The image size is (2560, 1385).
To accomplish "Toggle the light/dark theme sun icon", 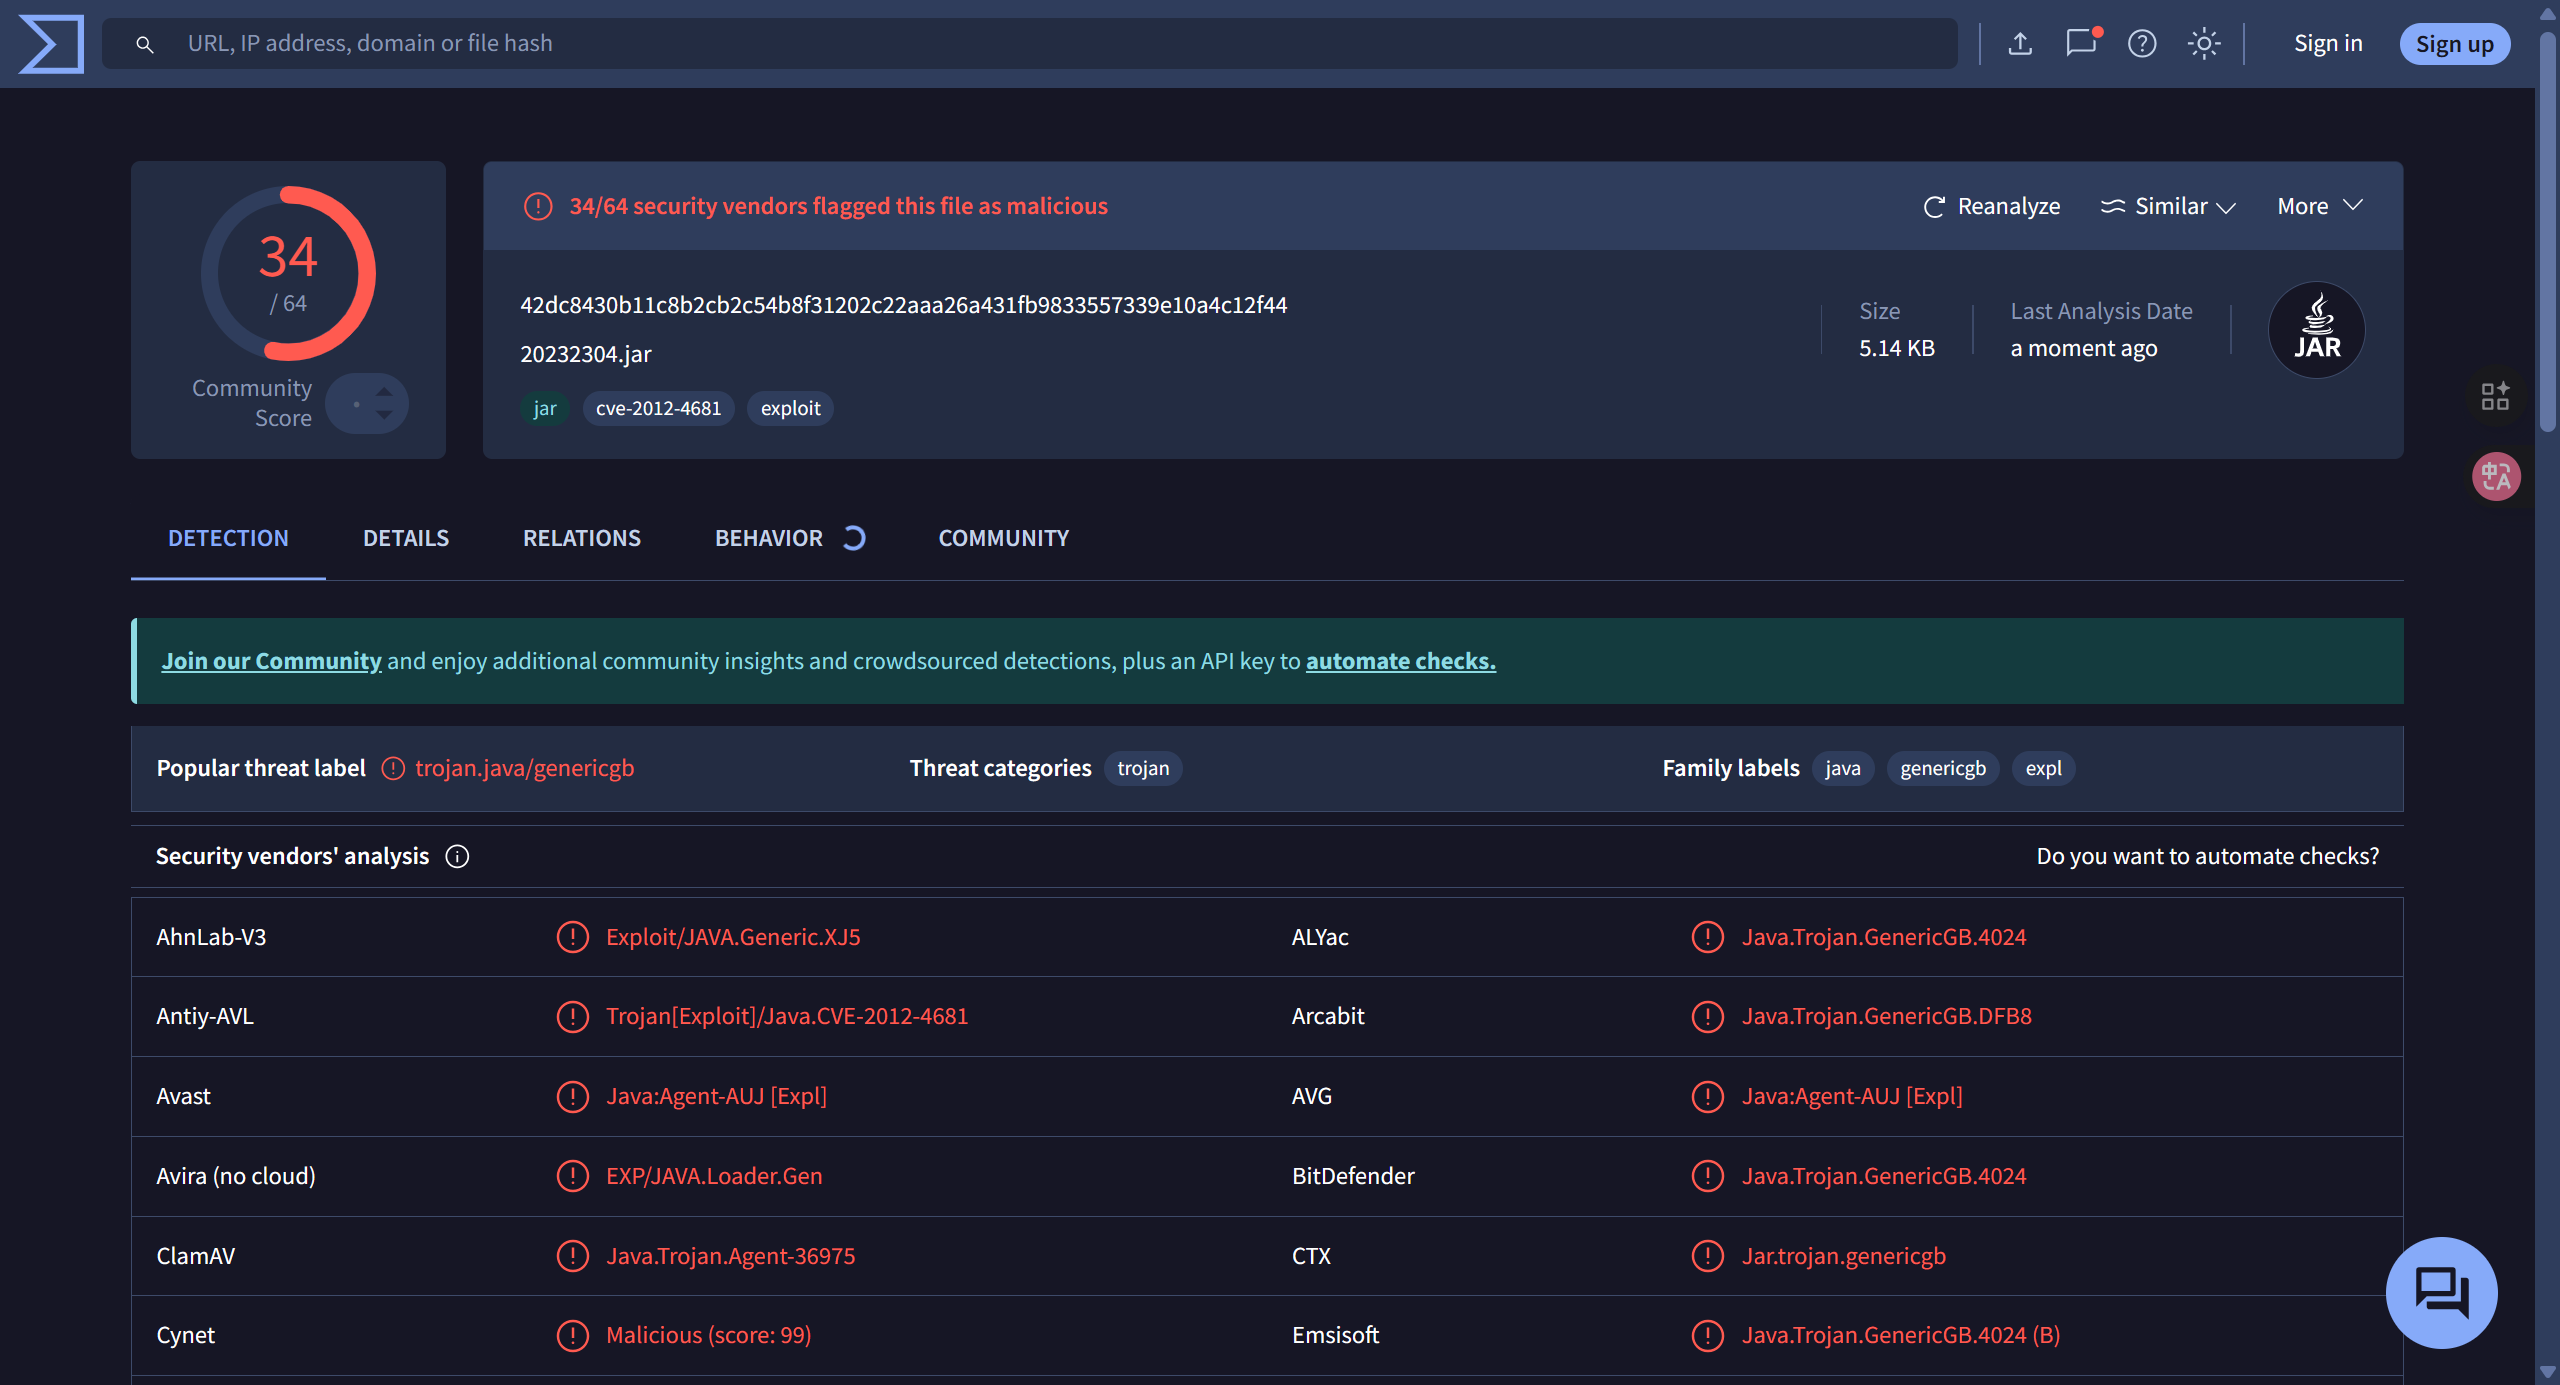I will point(2203,44).
